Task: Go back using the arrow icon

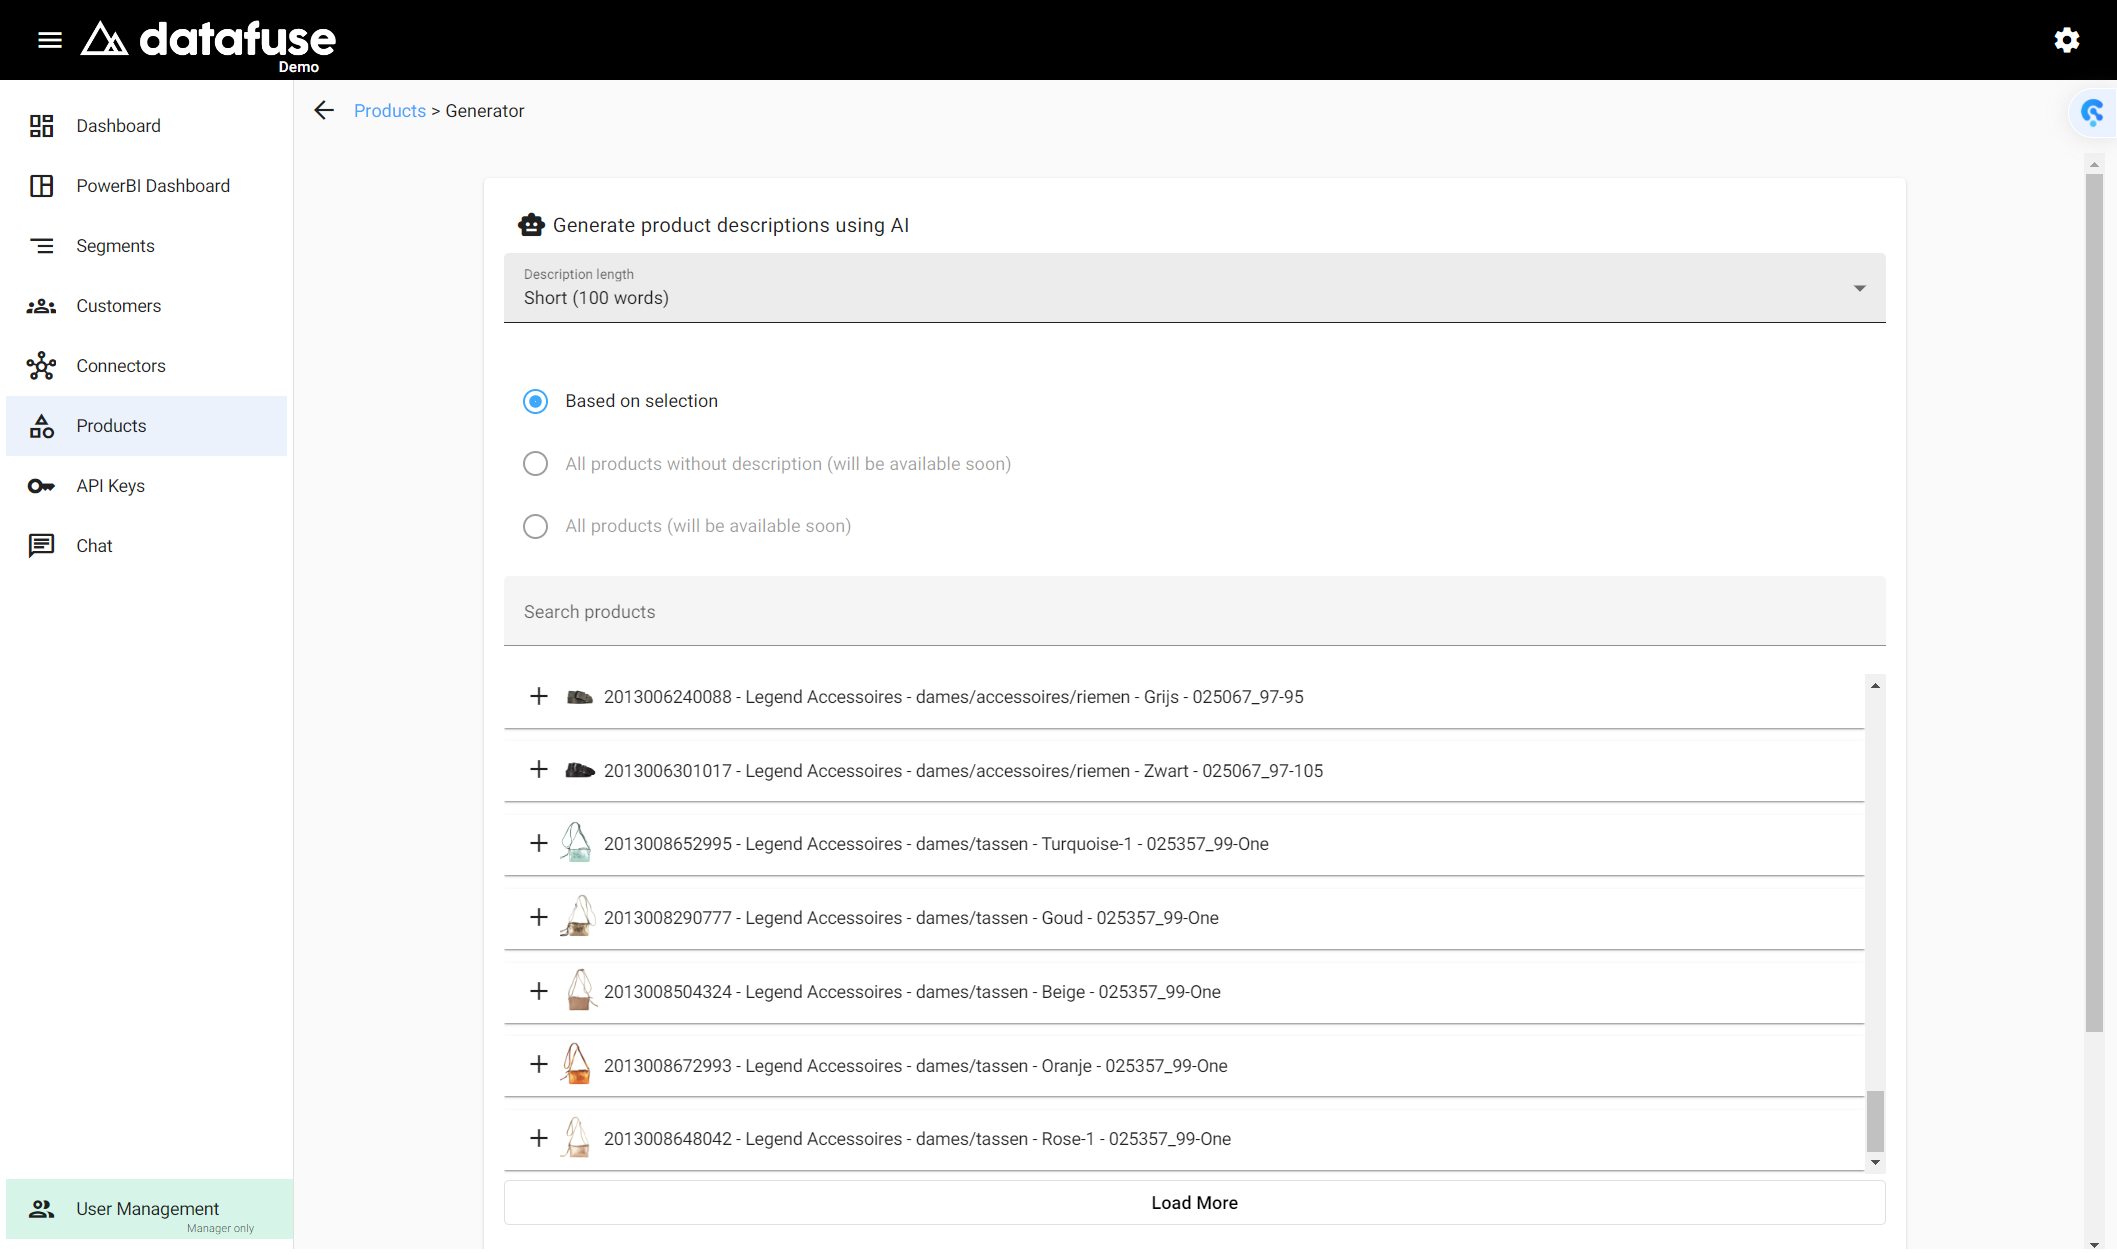Action: [x=324, y=110]
